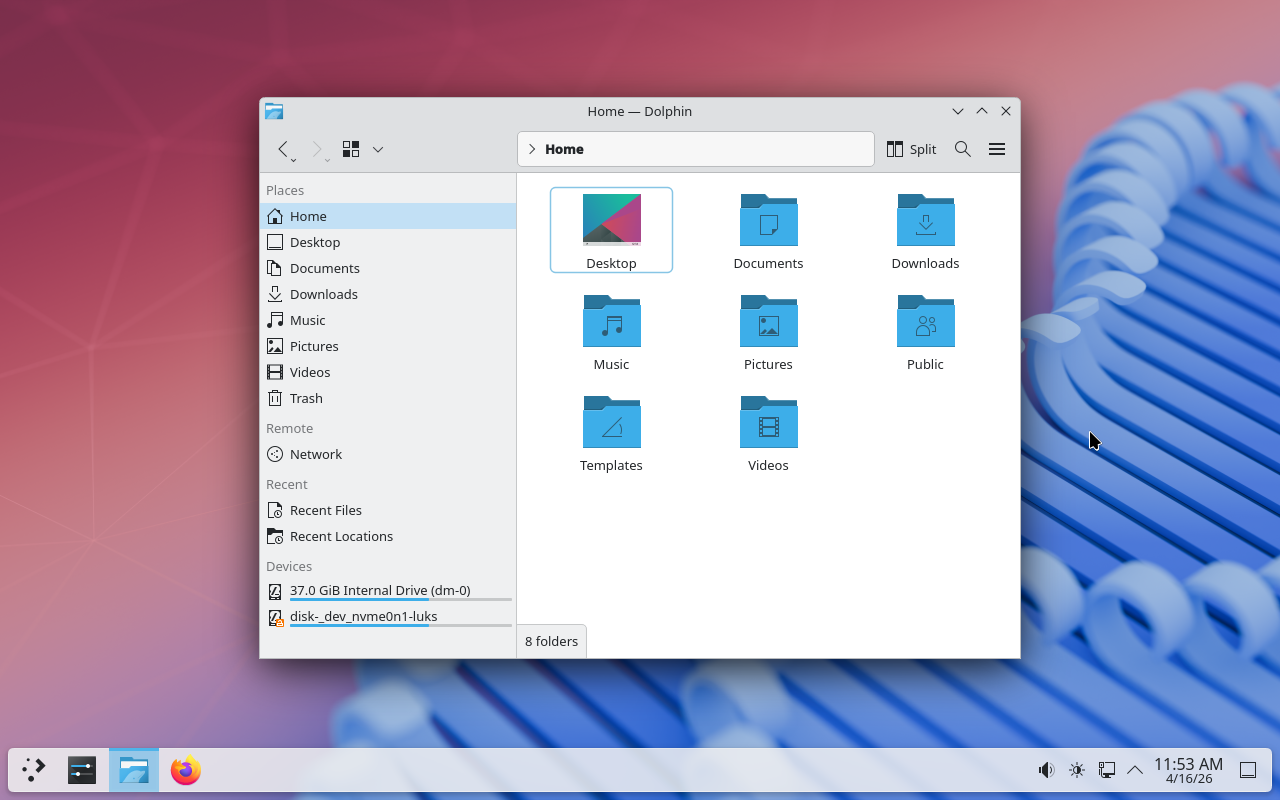Open the volume control in system tray

tap(1046, 770)
